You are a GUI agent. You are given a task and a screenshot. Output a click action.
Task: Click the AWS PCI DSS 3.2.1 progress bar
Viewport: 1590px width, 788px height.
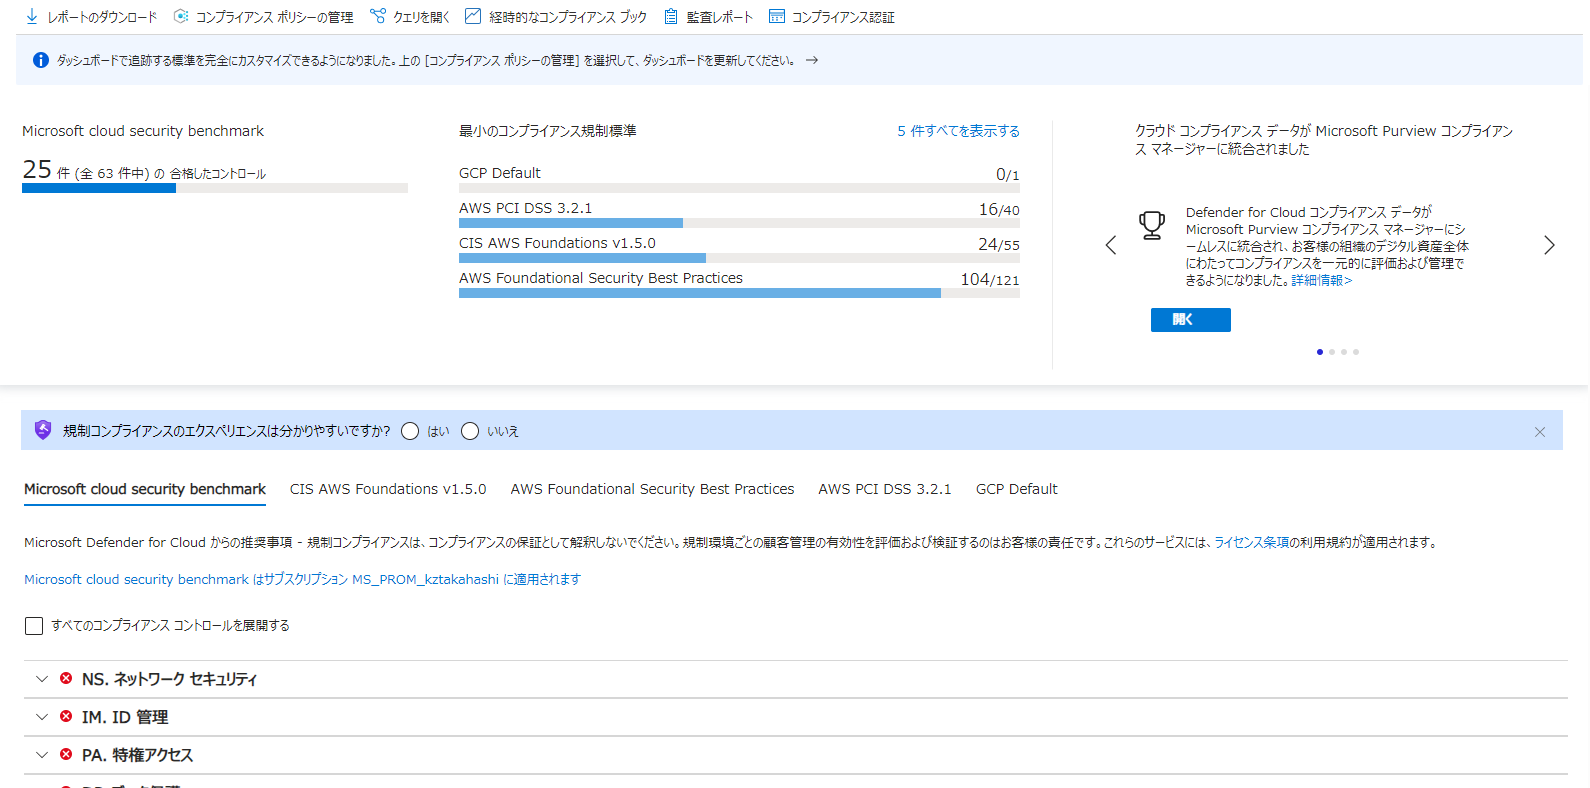click(x=739, y=223)
